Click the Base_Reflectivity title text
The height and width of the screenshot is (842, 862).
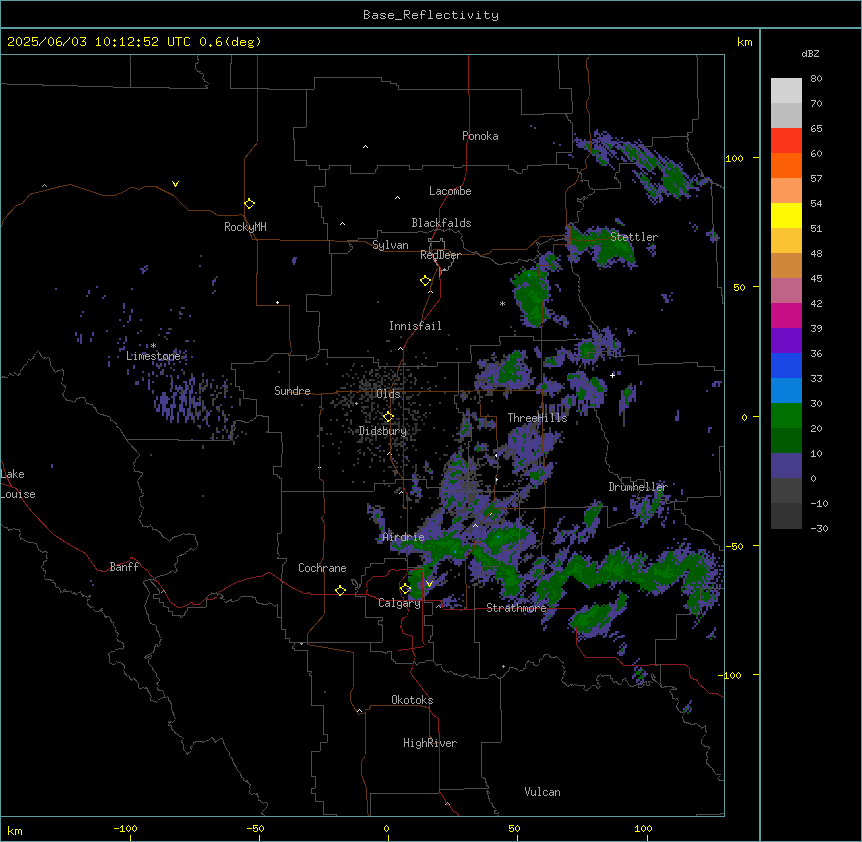pos(431,15)
